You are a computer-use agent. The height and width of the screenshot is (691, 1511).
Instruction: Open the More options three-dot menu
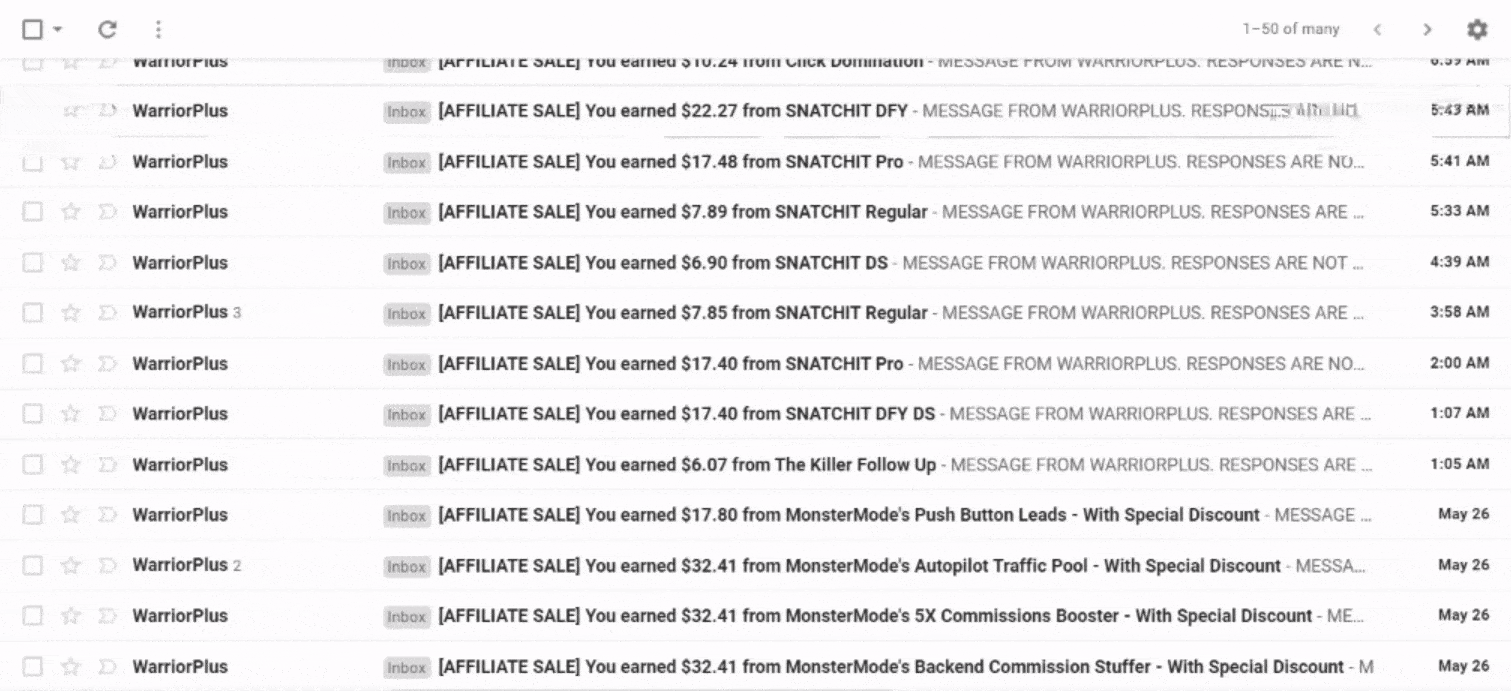(158, 30)
